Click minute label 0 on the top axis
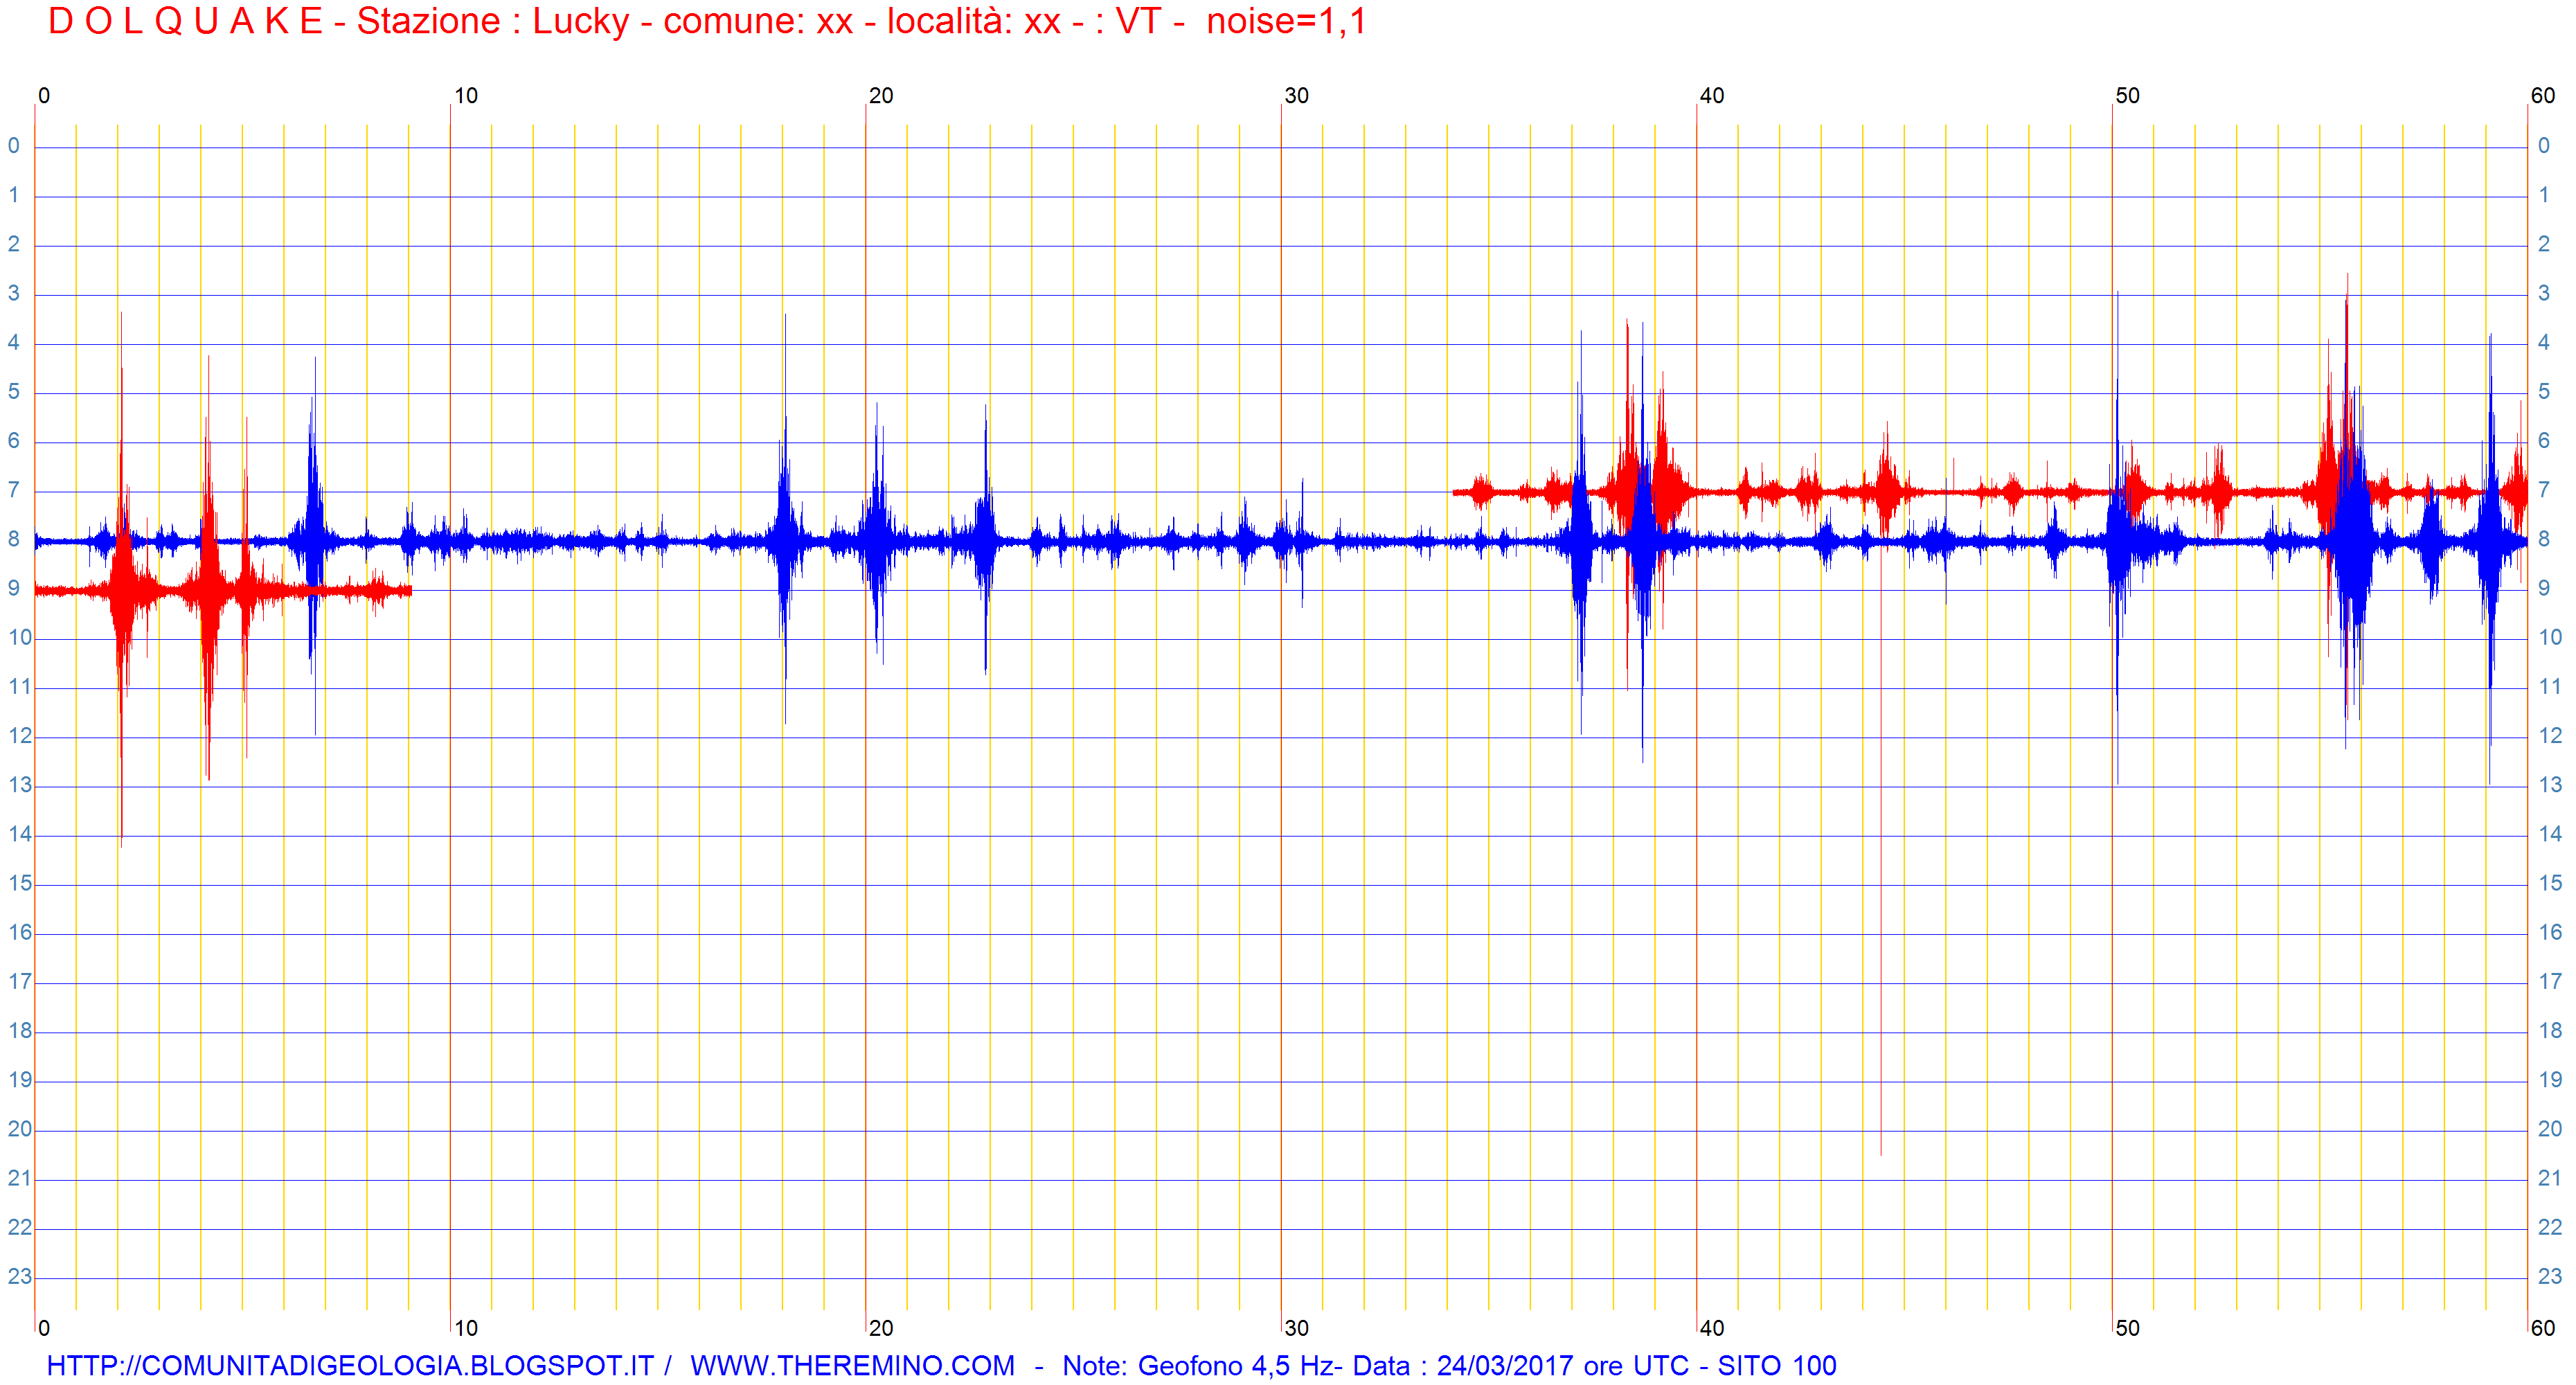The height and width of the screenshot is (1385, 2576). point(44,96)
